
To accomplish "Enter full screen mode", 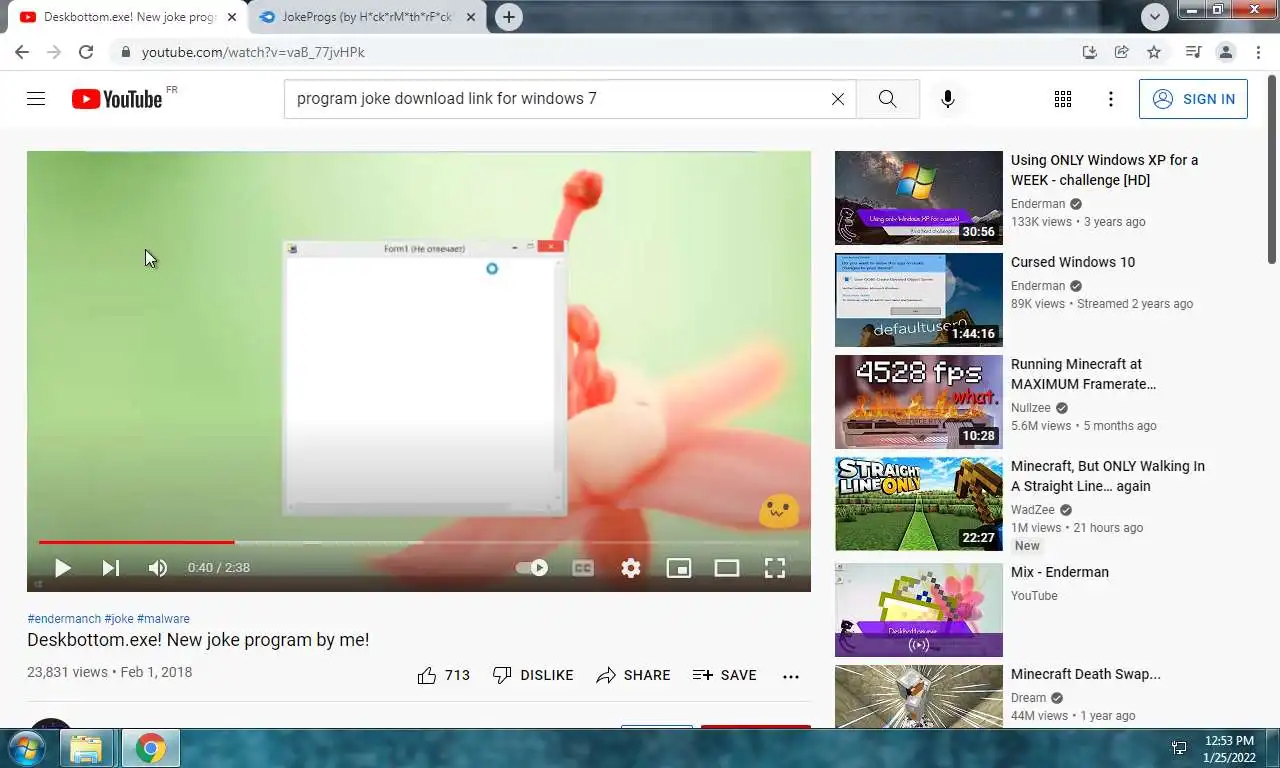I will click(775, 568).
